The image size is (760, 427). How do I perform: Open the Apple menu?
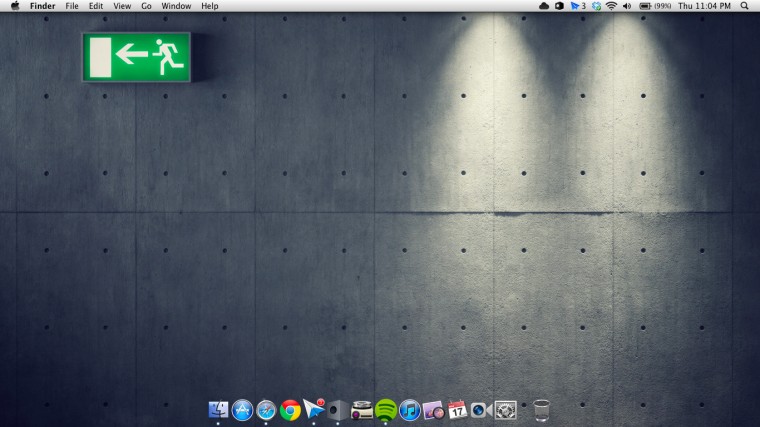coord(15,6)
